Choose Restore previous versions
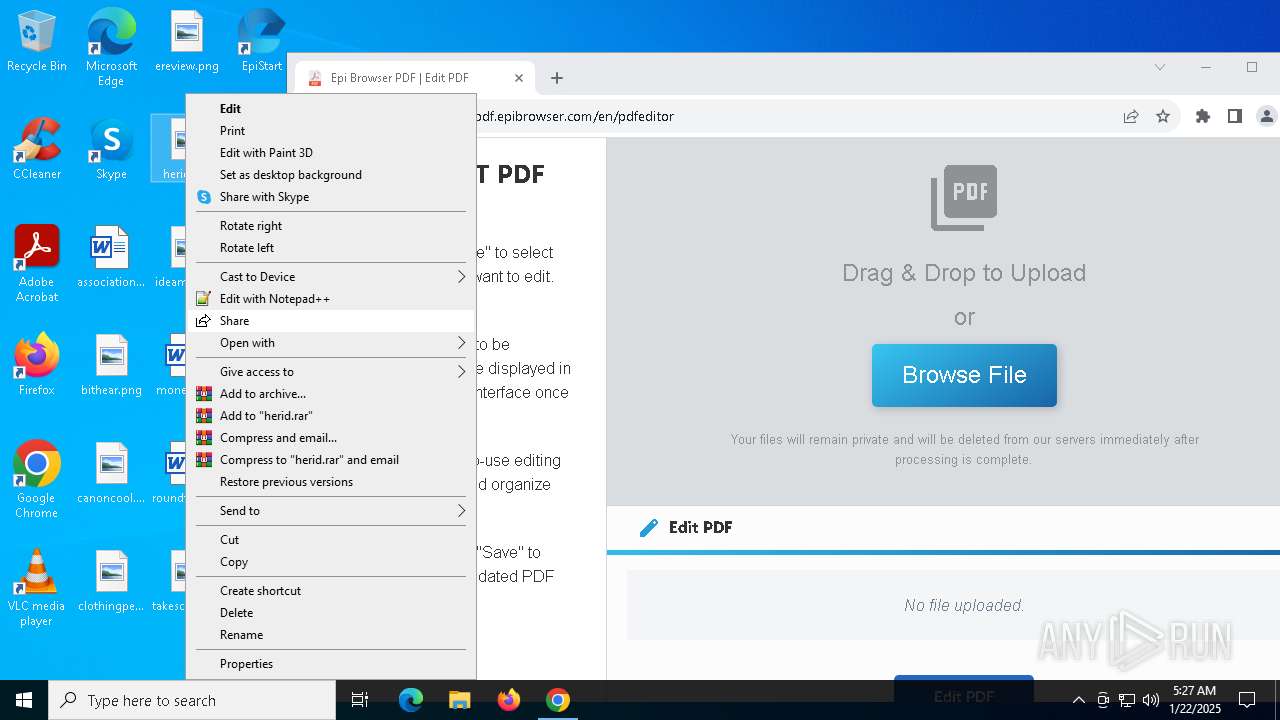 pyautogui.click(x=331, y=482)
